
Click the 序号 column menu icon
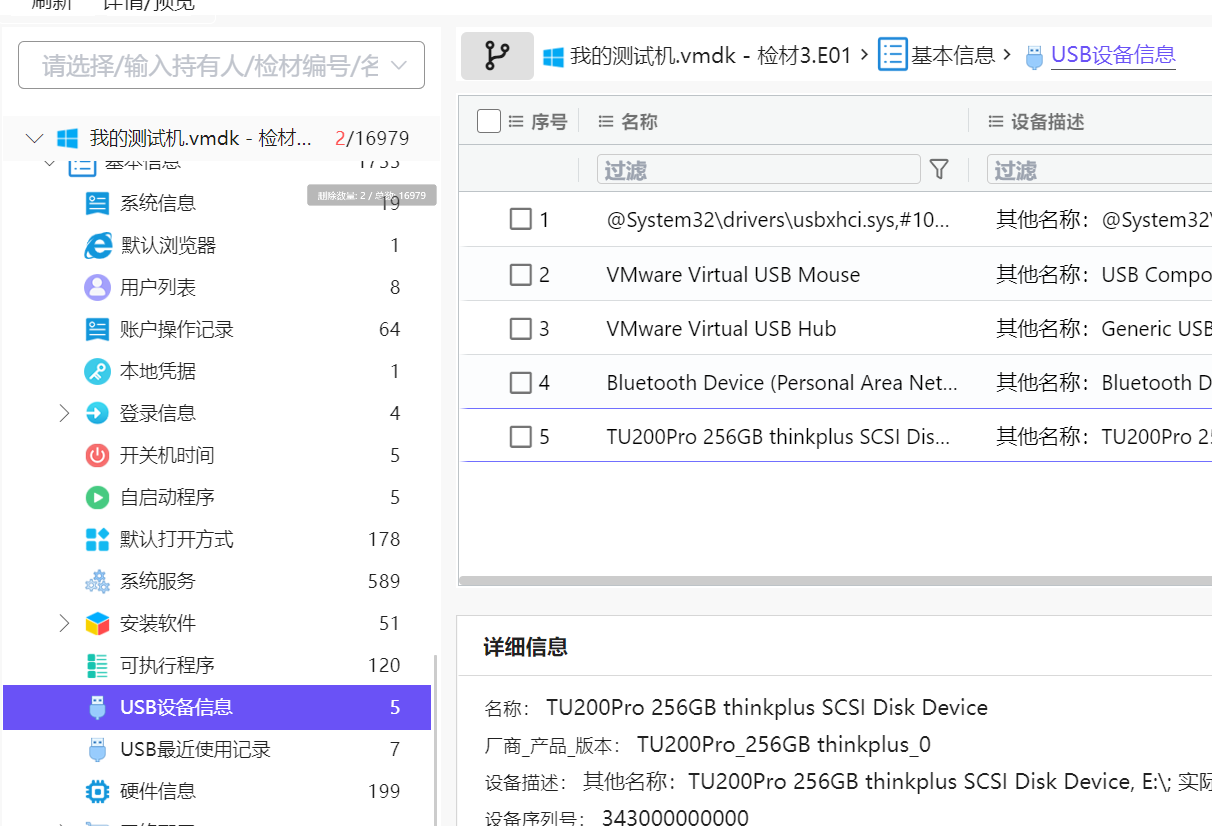tap(516, 121)
